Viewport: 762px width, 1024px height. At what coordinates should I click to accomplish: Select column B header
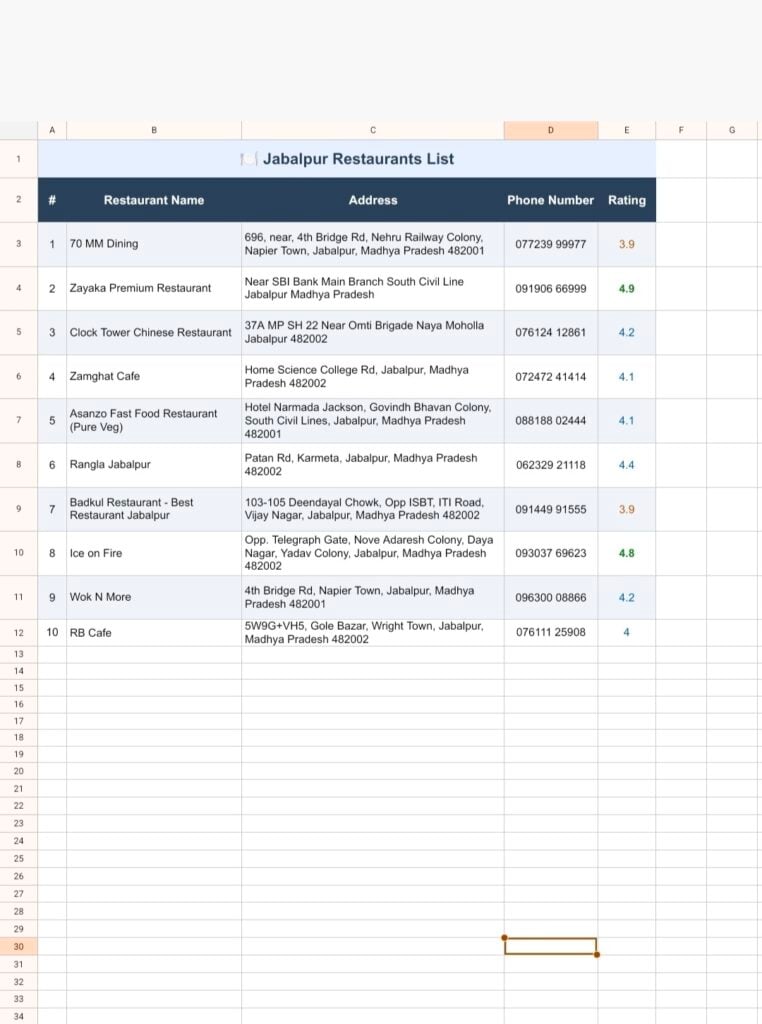(154, 130)
